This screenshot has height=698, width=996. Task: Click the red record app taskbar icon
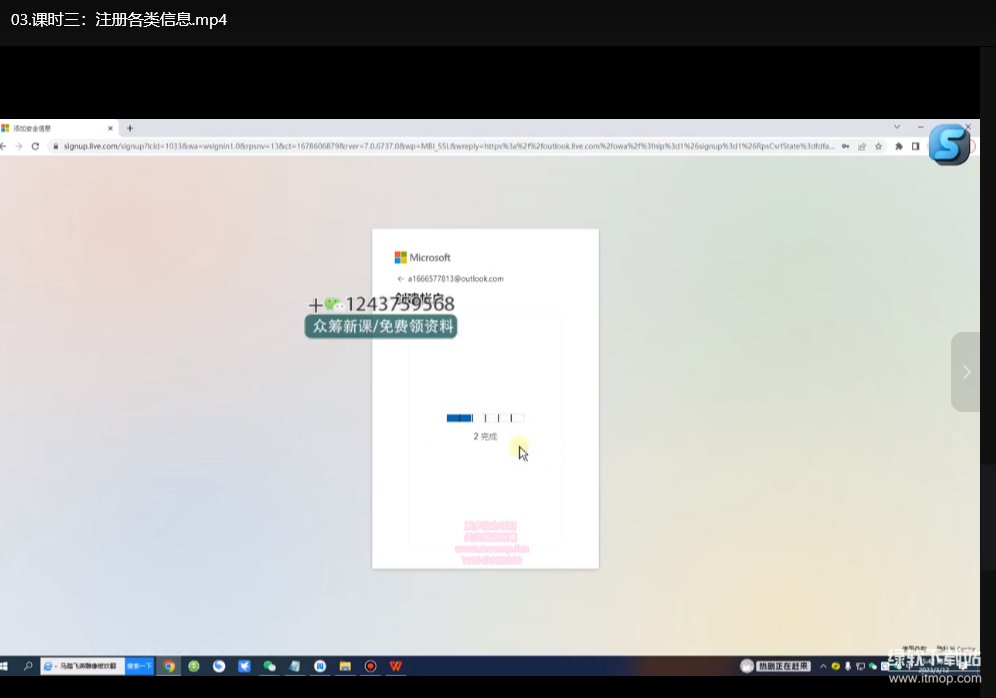pyautogui.click(x=370, y=666)
